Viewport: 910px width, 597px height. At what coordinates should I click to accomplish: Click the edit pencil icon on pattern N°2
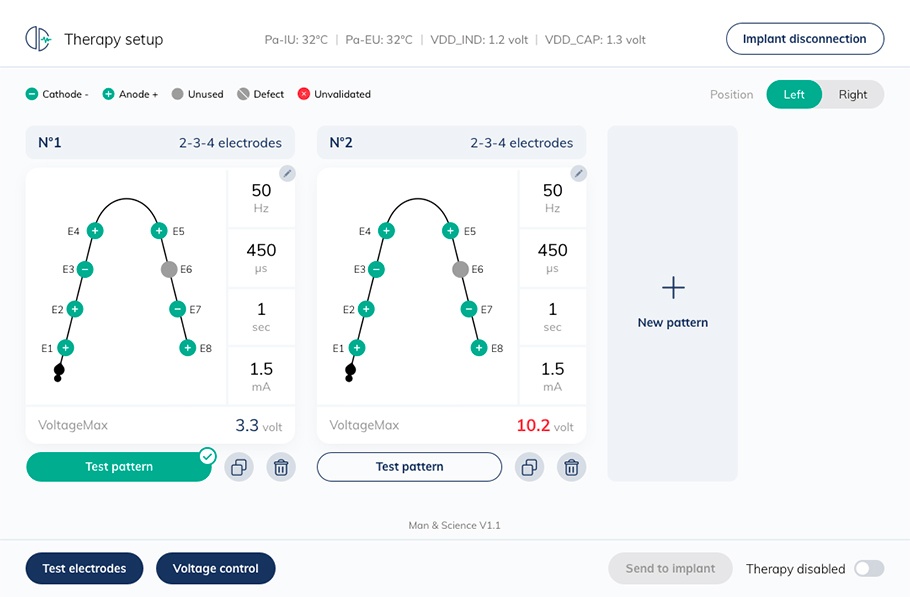tap(578, 173)
